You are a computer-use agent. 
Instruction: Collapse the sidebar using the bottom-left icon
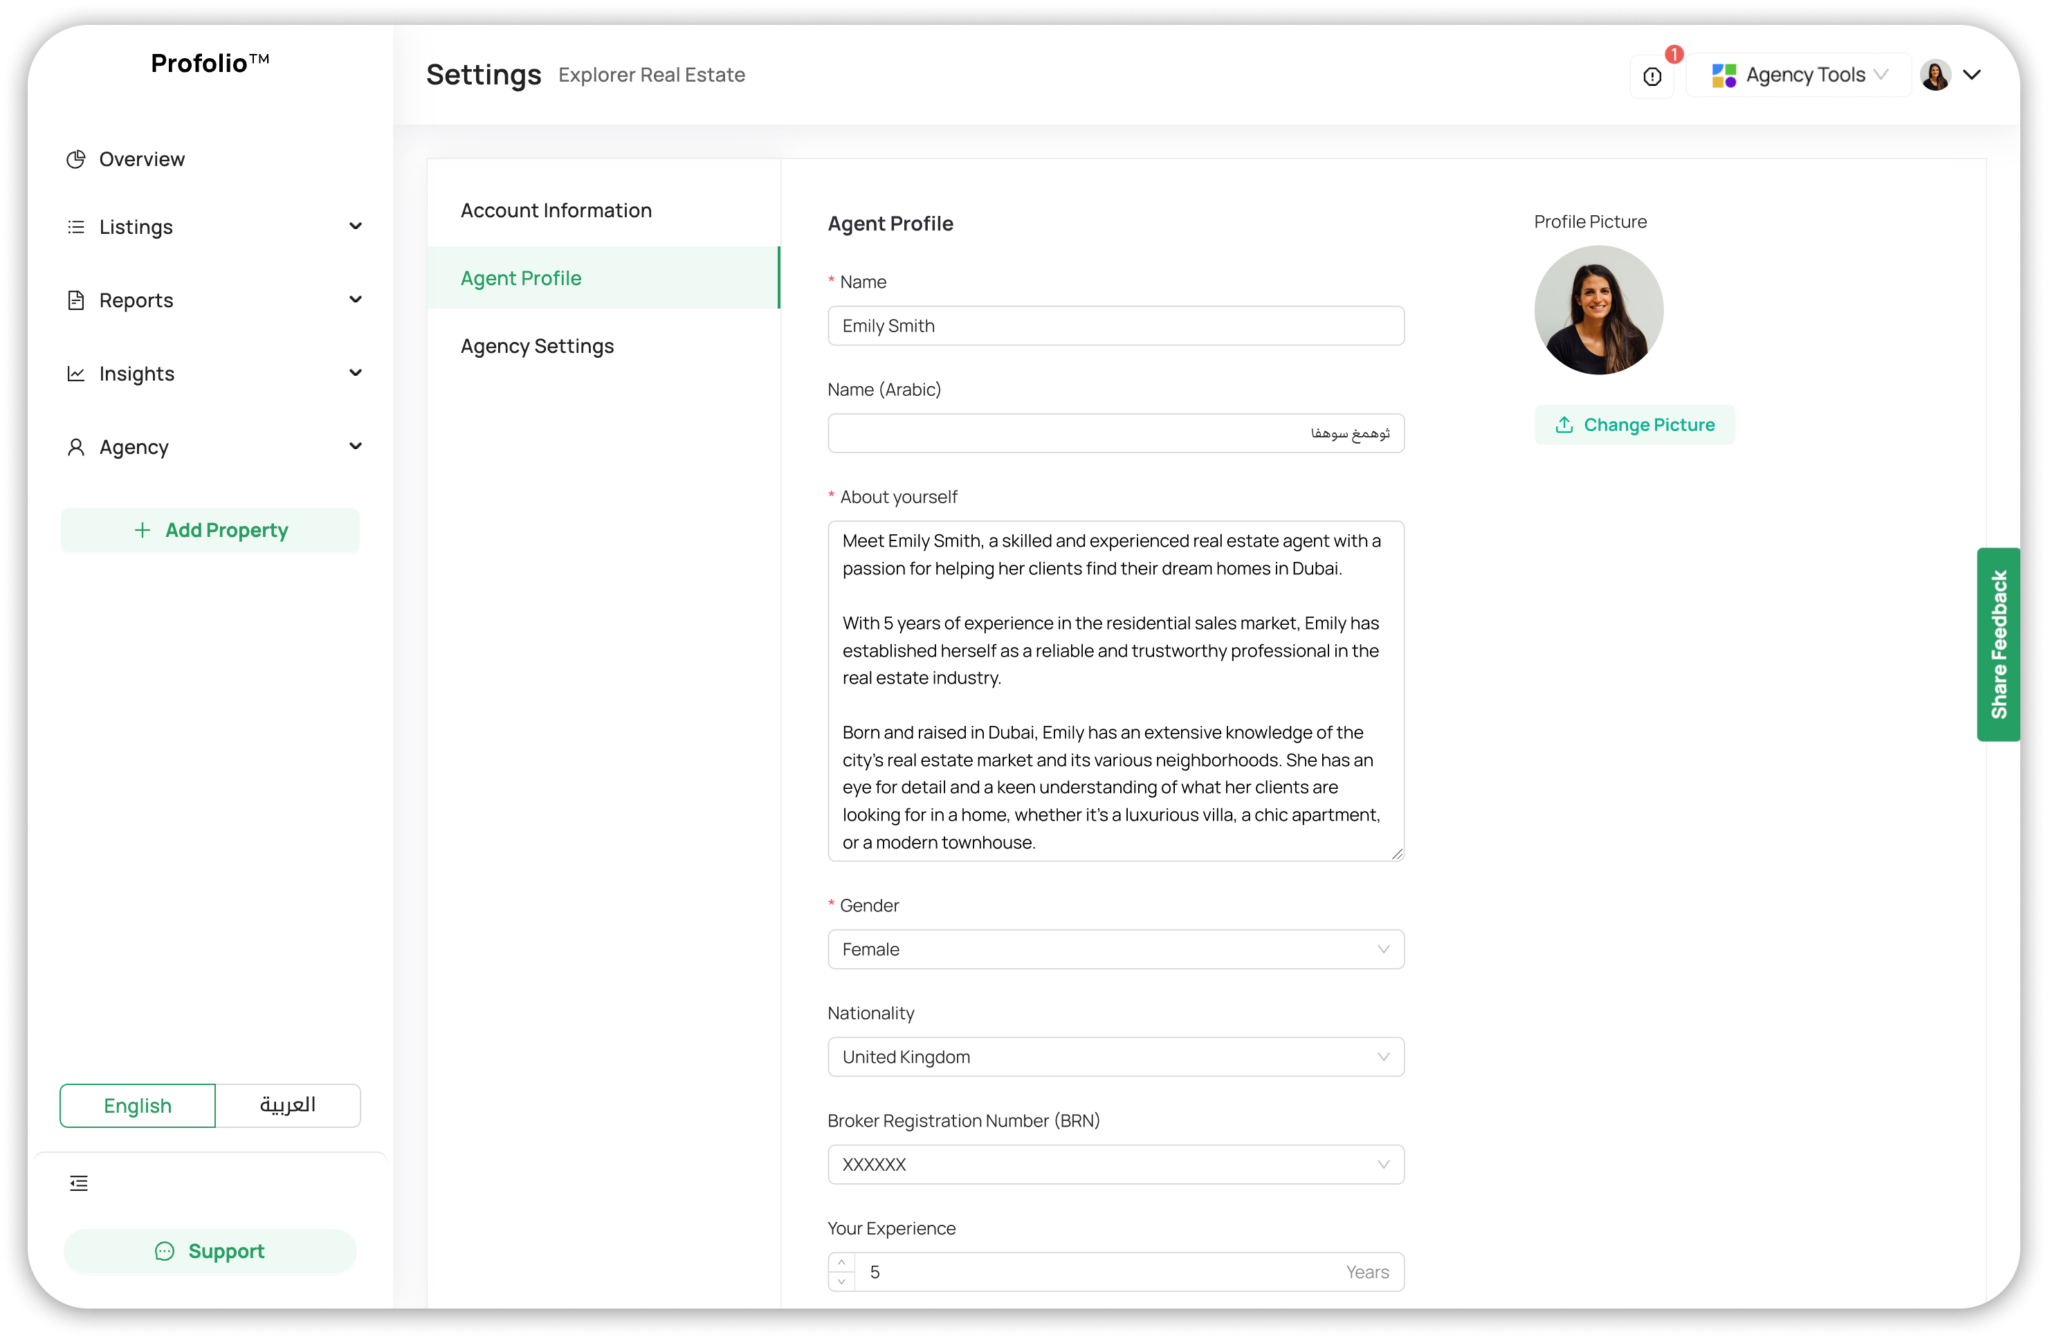(x=78, y=1183)
